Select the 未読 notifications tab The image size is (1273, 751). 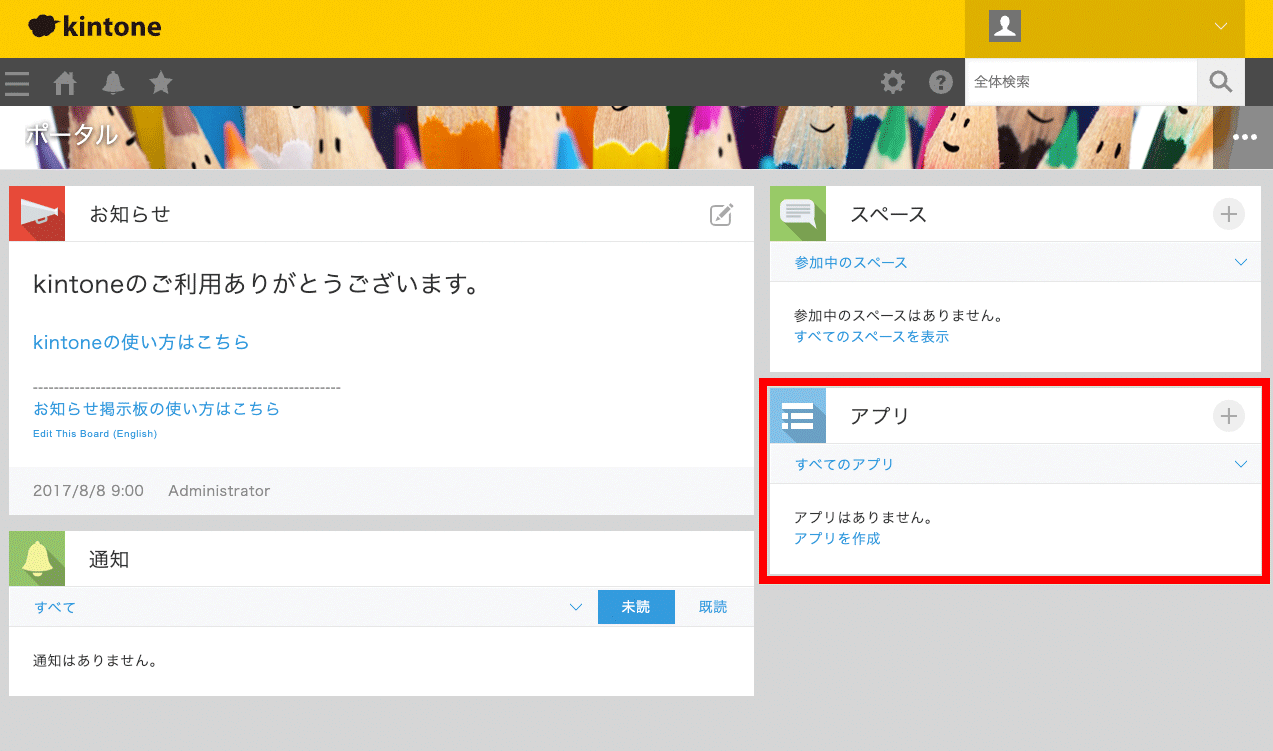tap(636, 607)
